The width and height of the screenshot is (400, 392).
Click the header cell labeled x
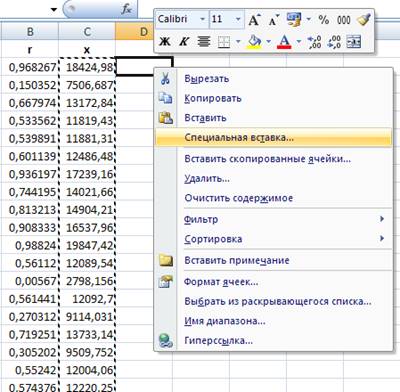pos(87,49)
